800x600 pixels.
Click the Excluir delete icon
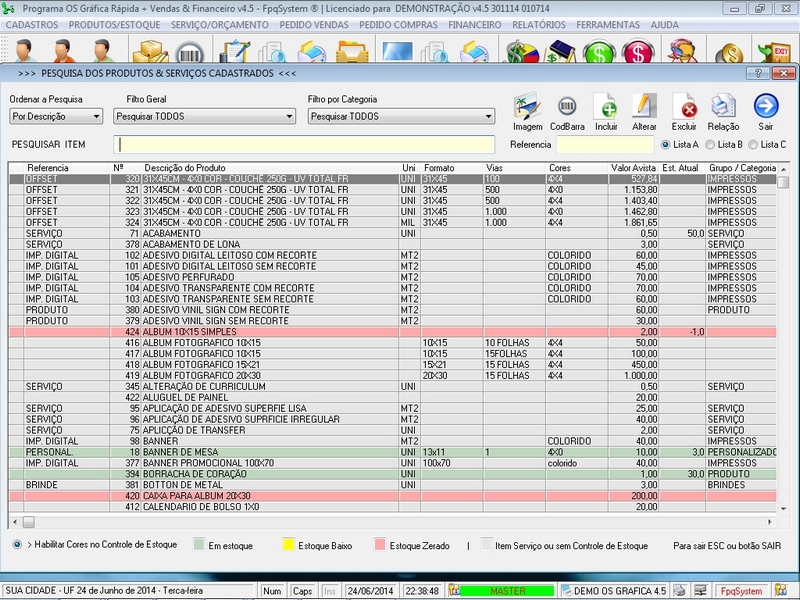[x=684, y=107]
